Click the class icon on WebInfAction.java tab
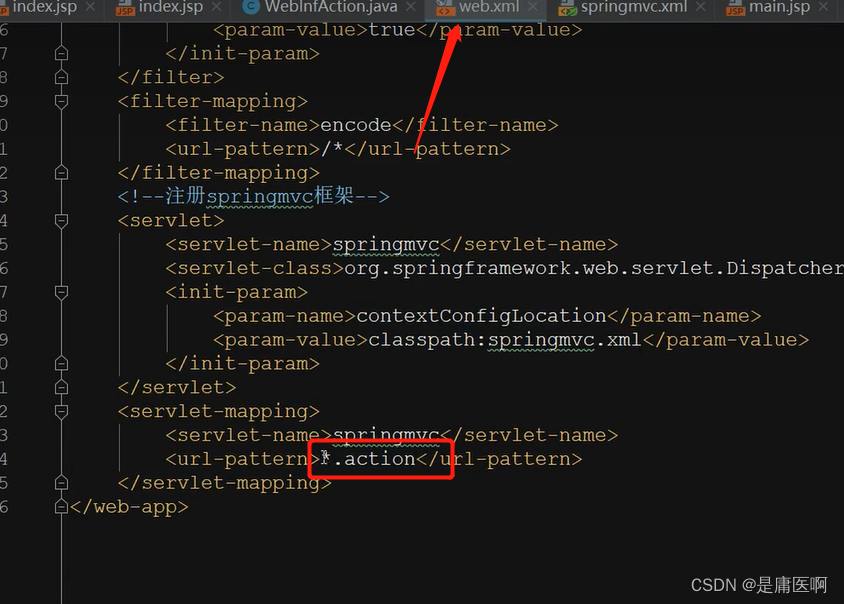Viewport: 844px width, 604px height. pos(250,7)
